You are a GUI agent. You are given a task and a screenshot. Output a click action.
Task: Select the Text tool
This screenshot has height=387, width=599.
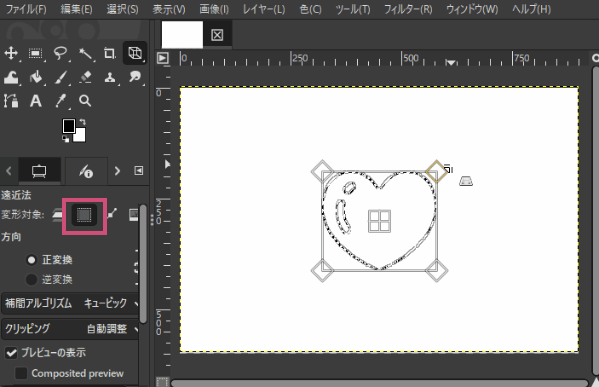click(x=36, y=101)
